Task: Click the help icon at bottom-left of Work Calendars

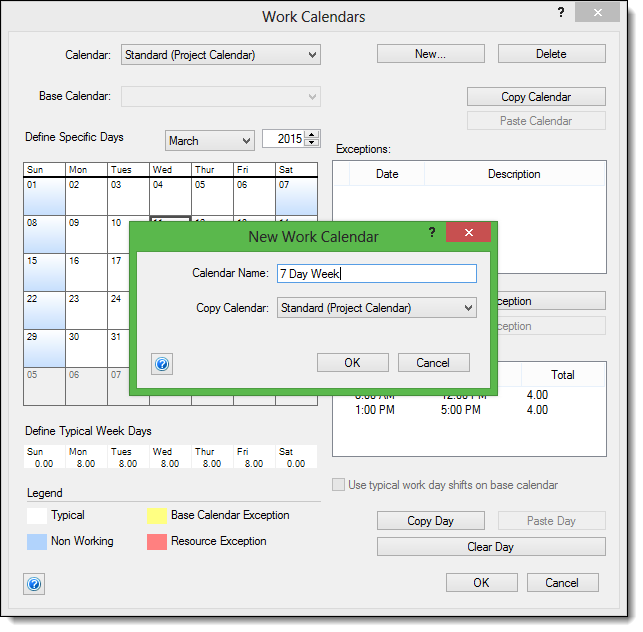Action: (x=35, y=584)
